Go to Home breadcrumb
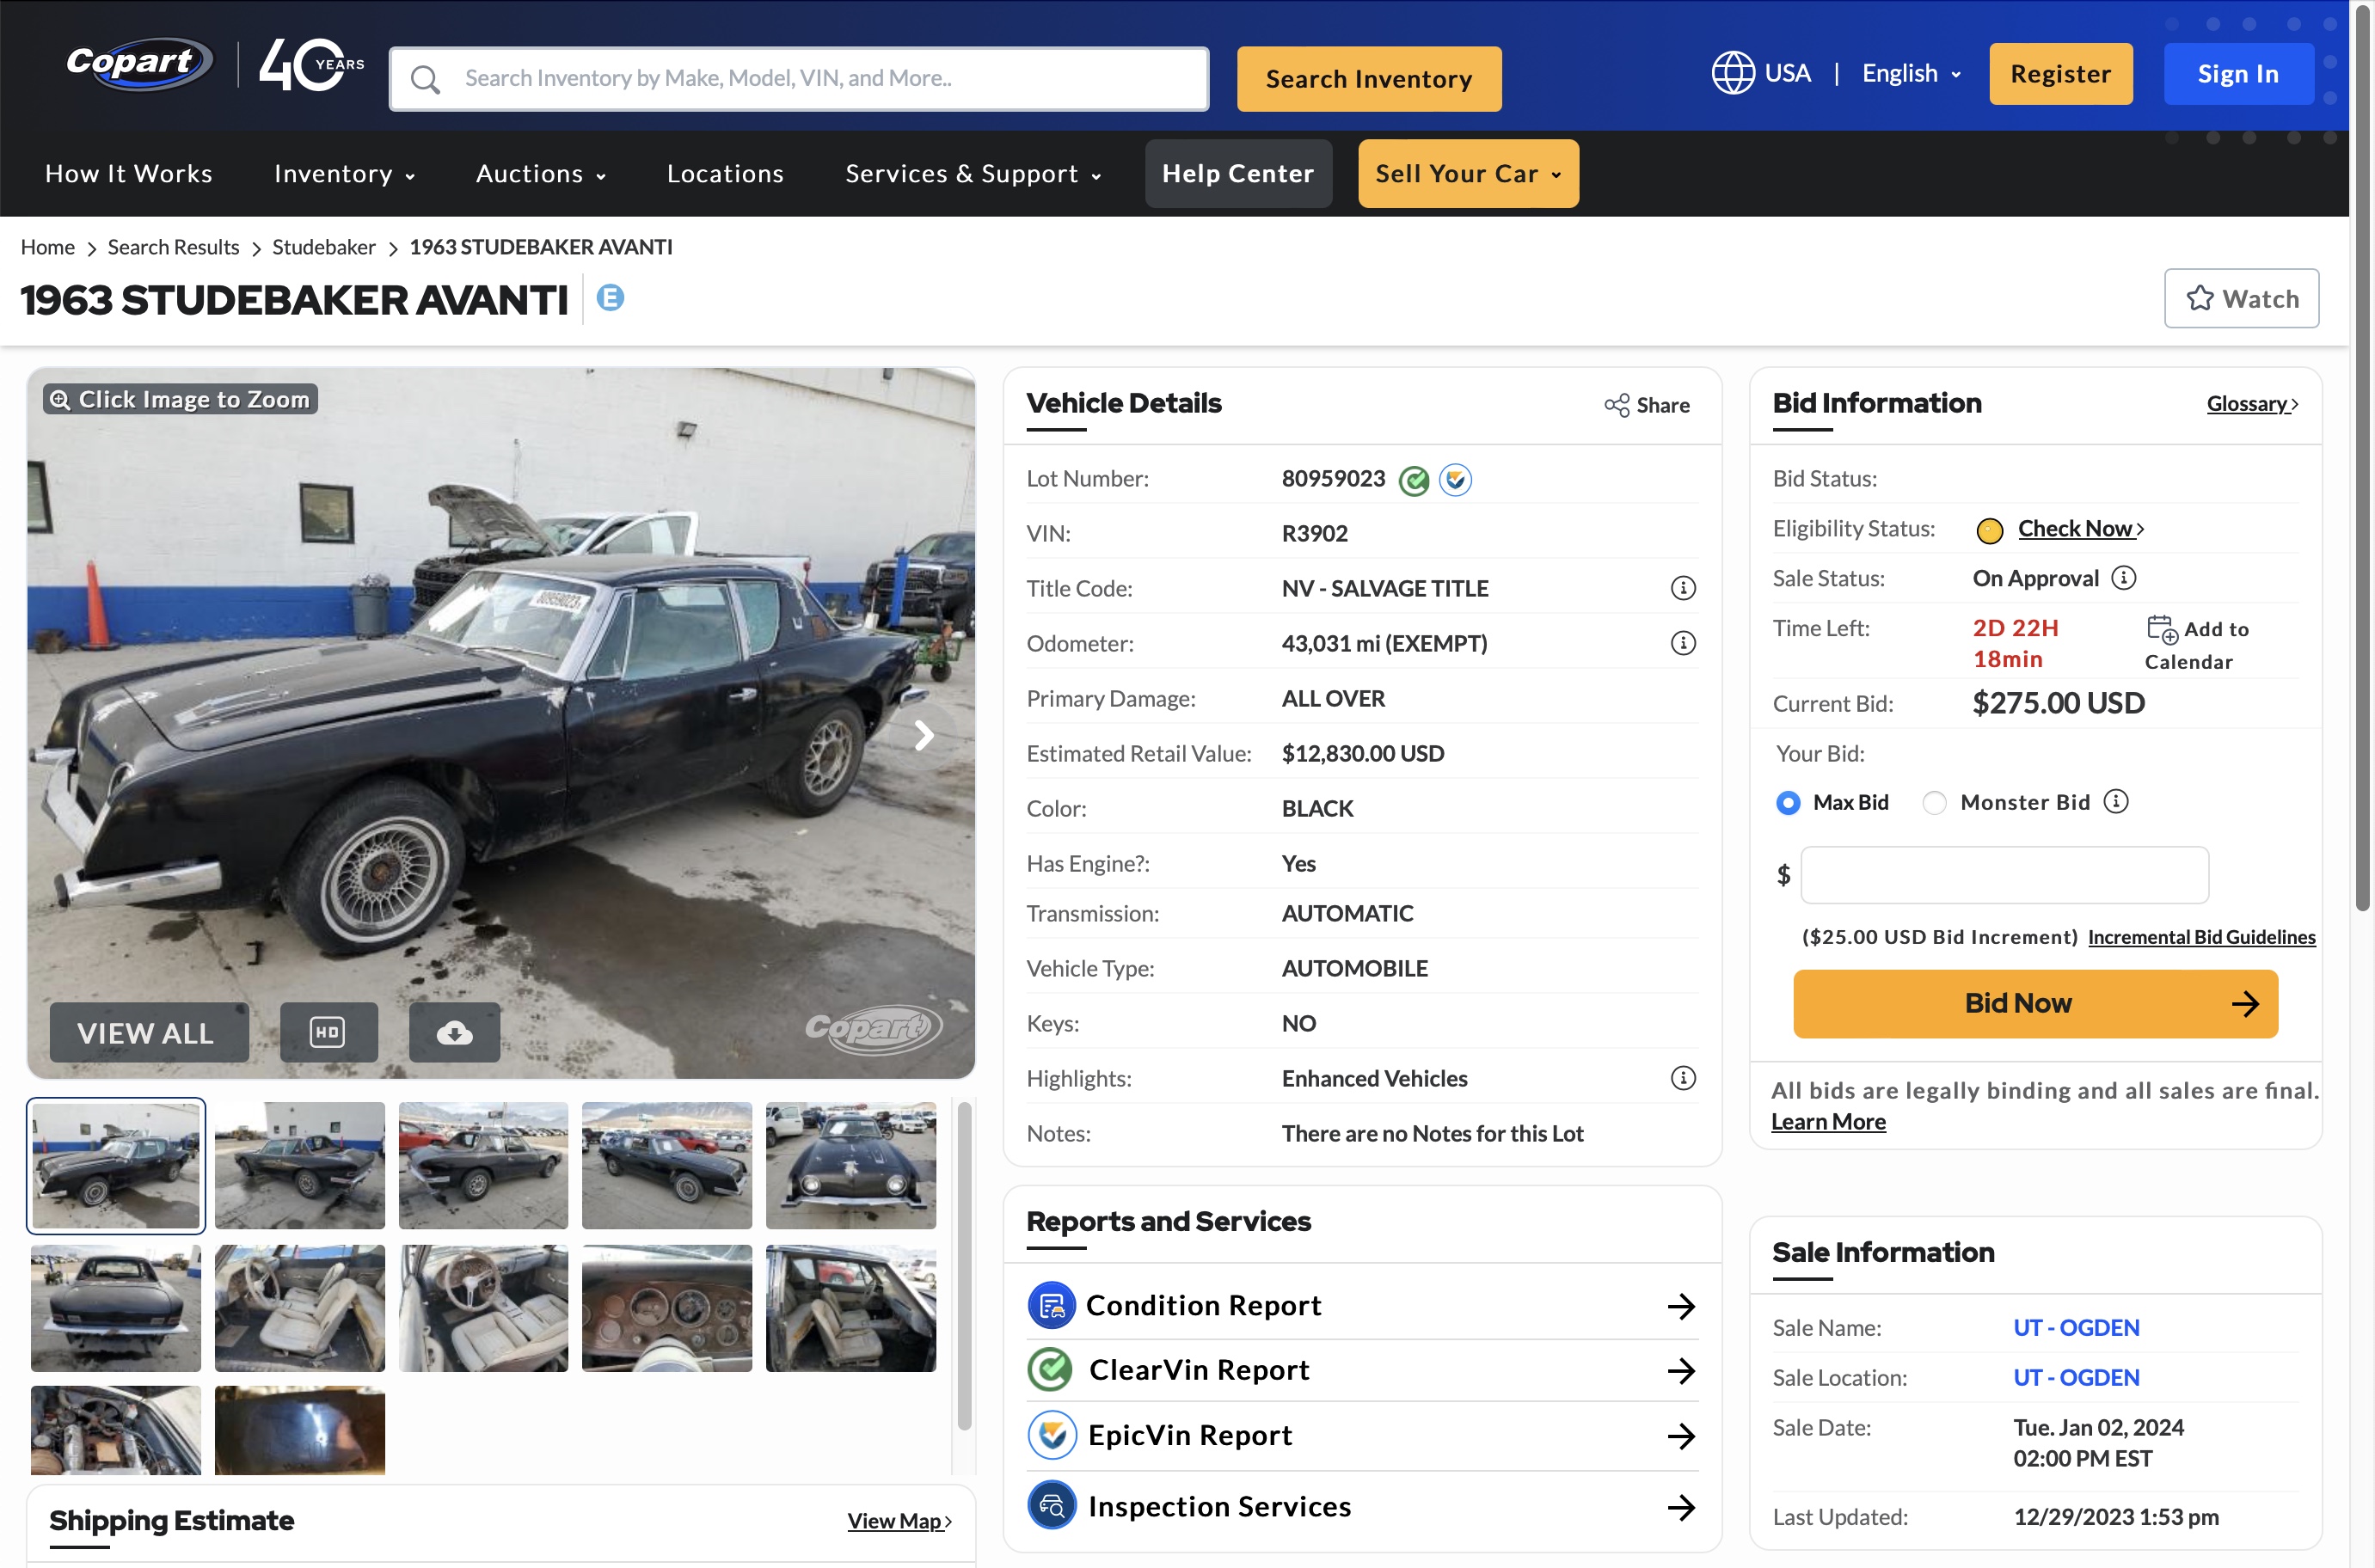The width and height of the screenshot is (2375, 1568). [47, 247]
